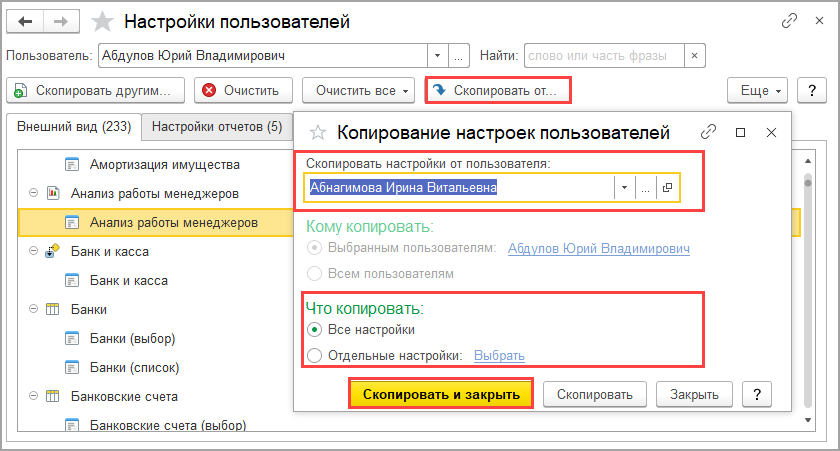Click table icon next to Банки group
840x451 pixels.
click(52, 309)
